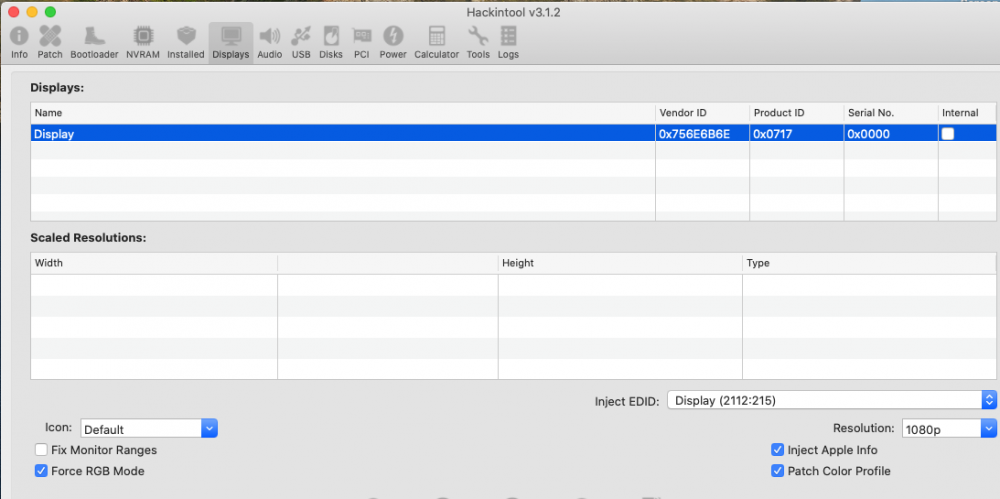Uncheck Force RGB Mode

point(42,471)
